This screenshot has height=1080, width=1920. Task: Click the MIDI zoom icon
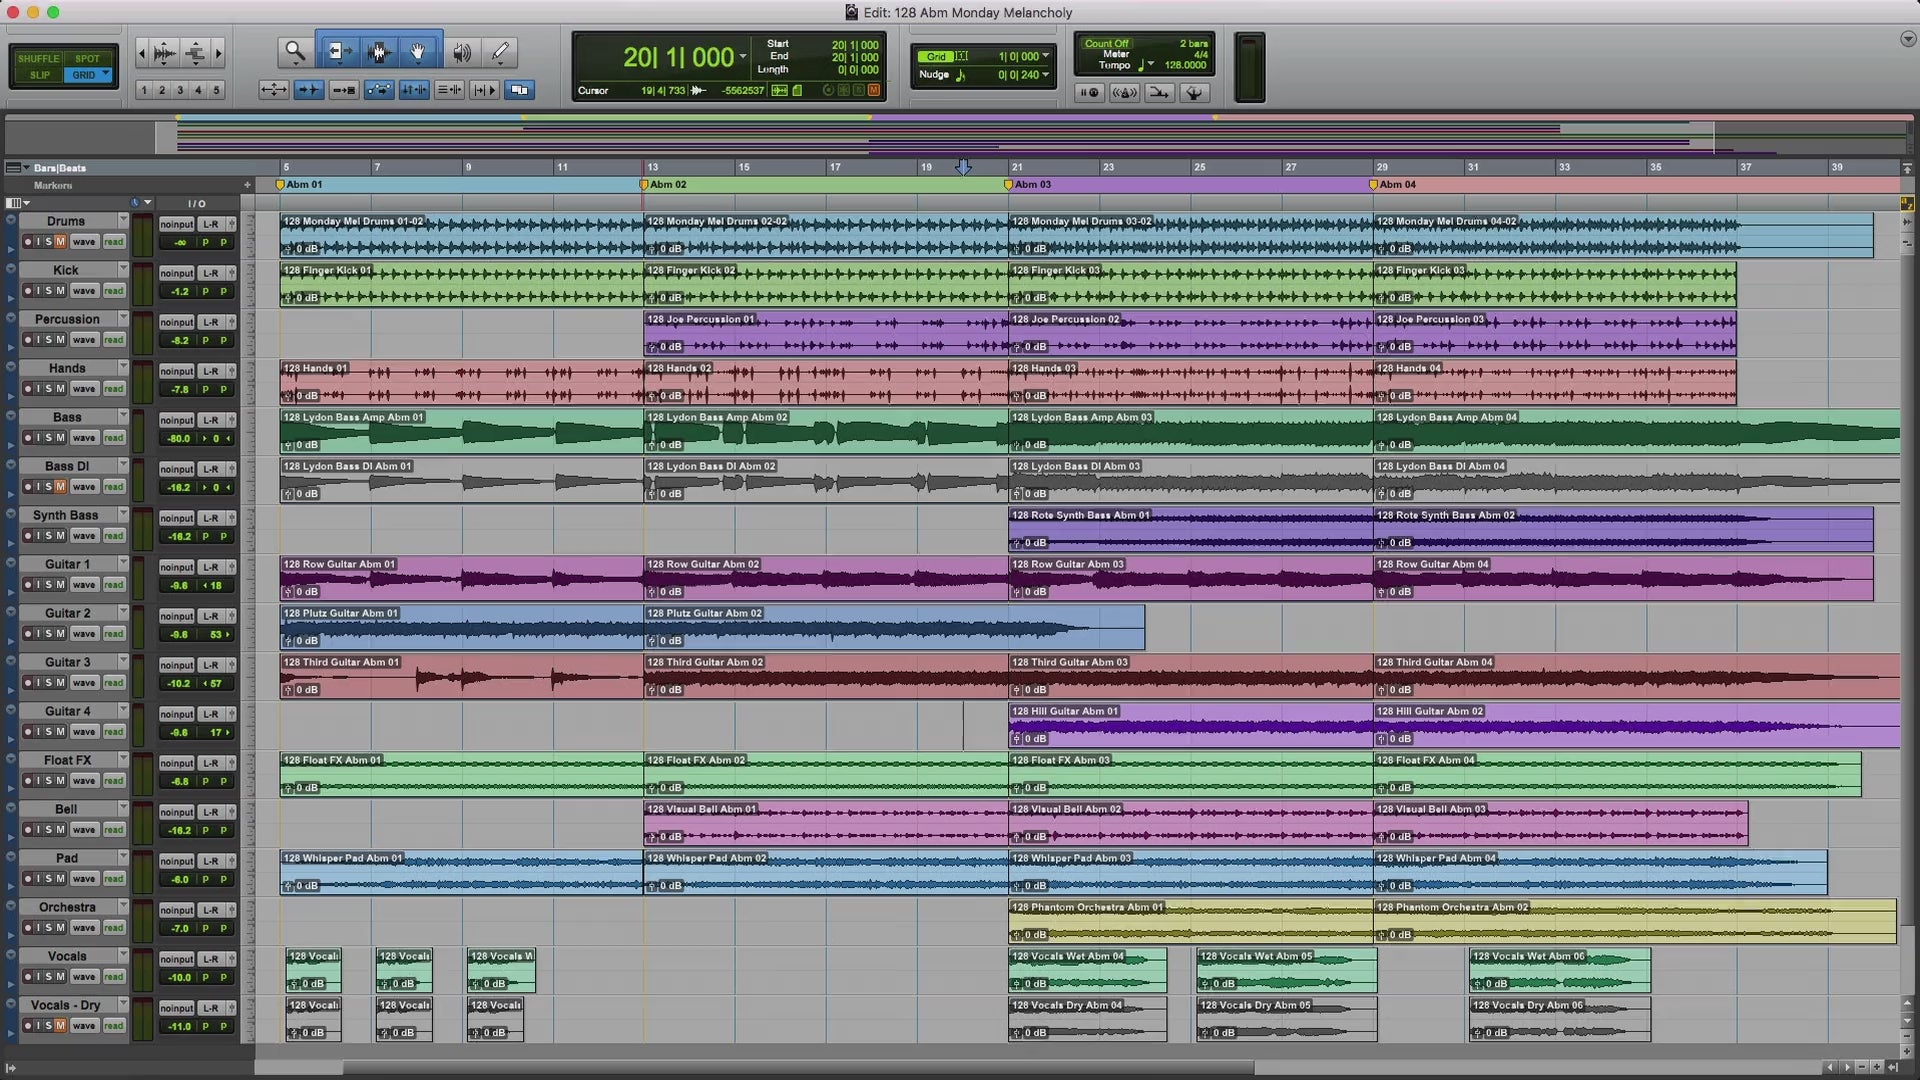[195, 53]
